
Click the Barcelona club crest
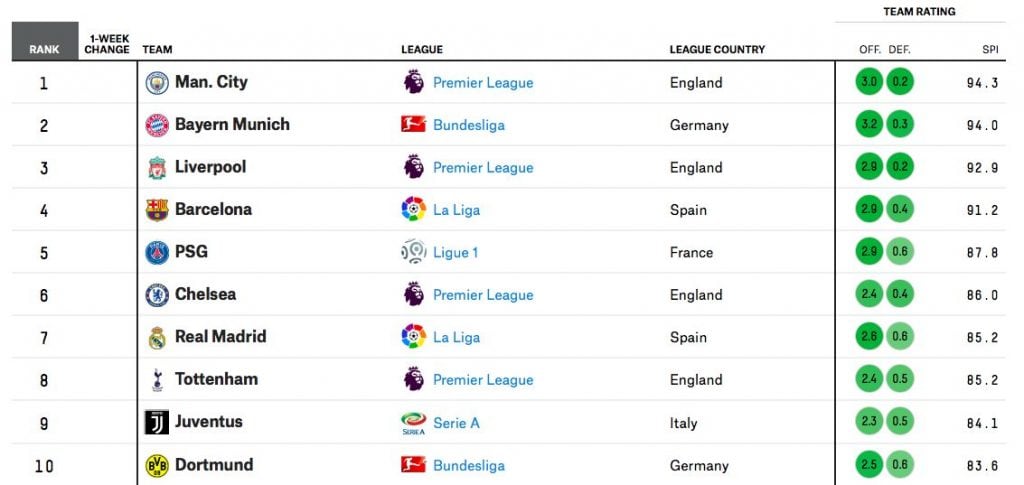(157, 210)
